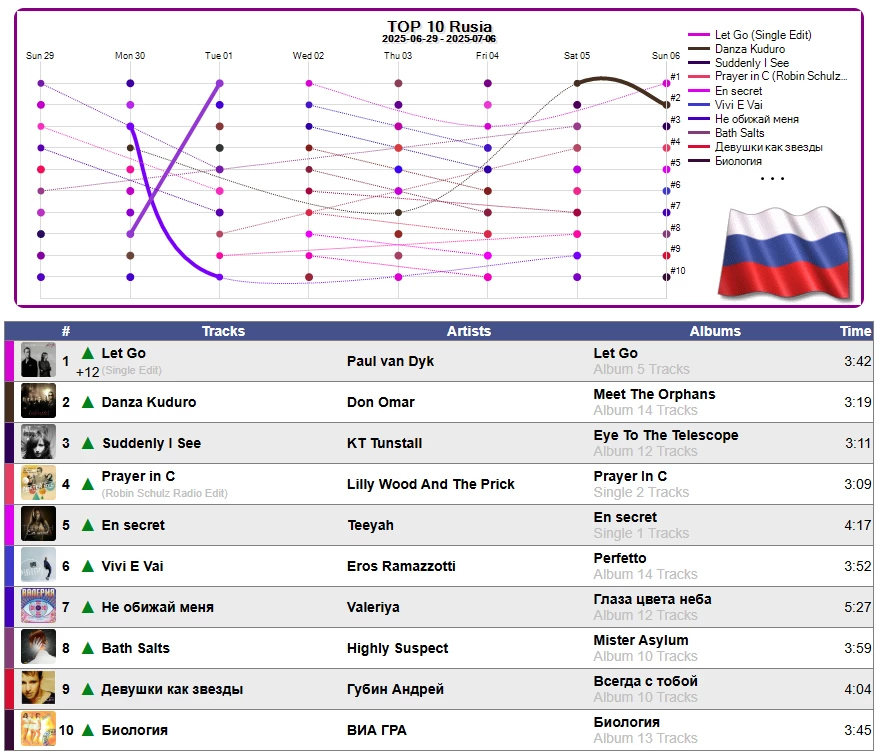Screen dimensions: 878x756
Task: Click the green up arrow beside Prayer in C
Action: [88, 484]
